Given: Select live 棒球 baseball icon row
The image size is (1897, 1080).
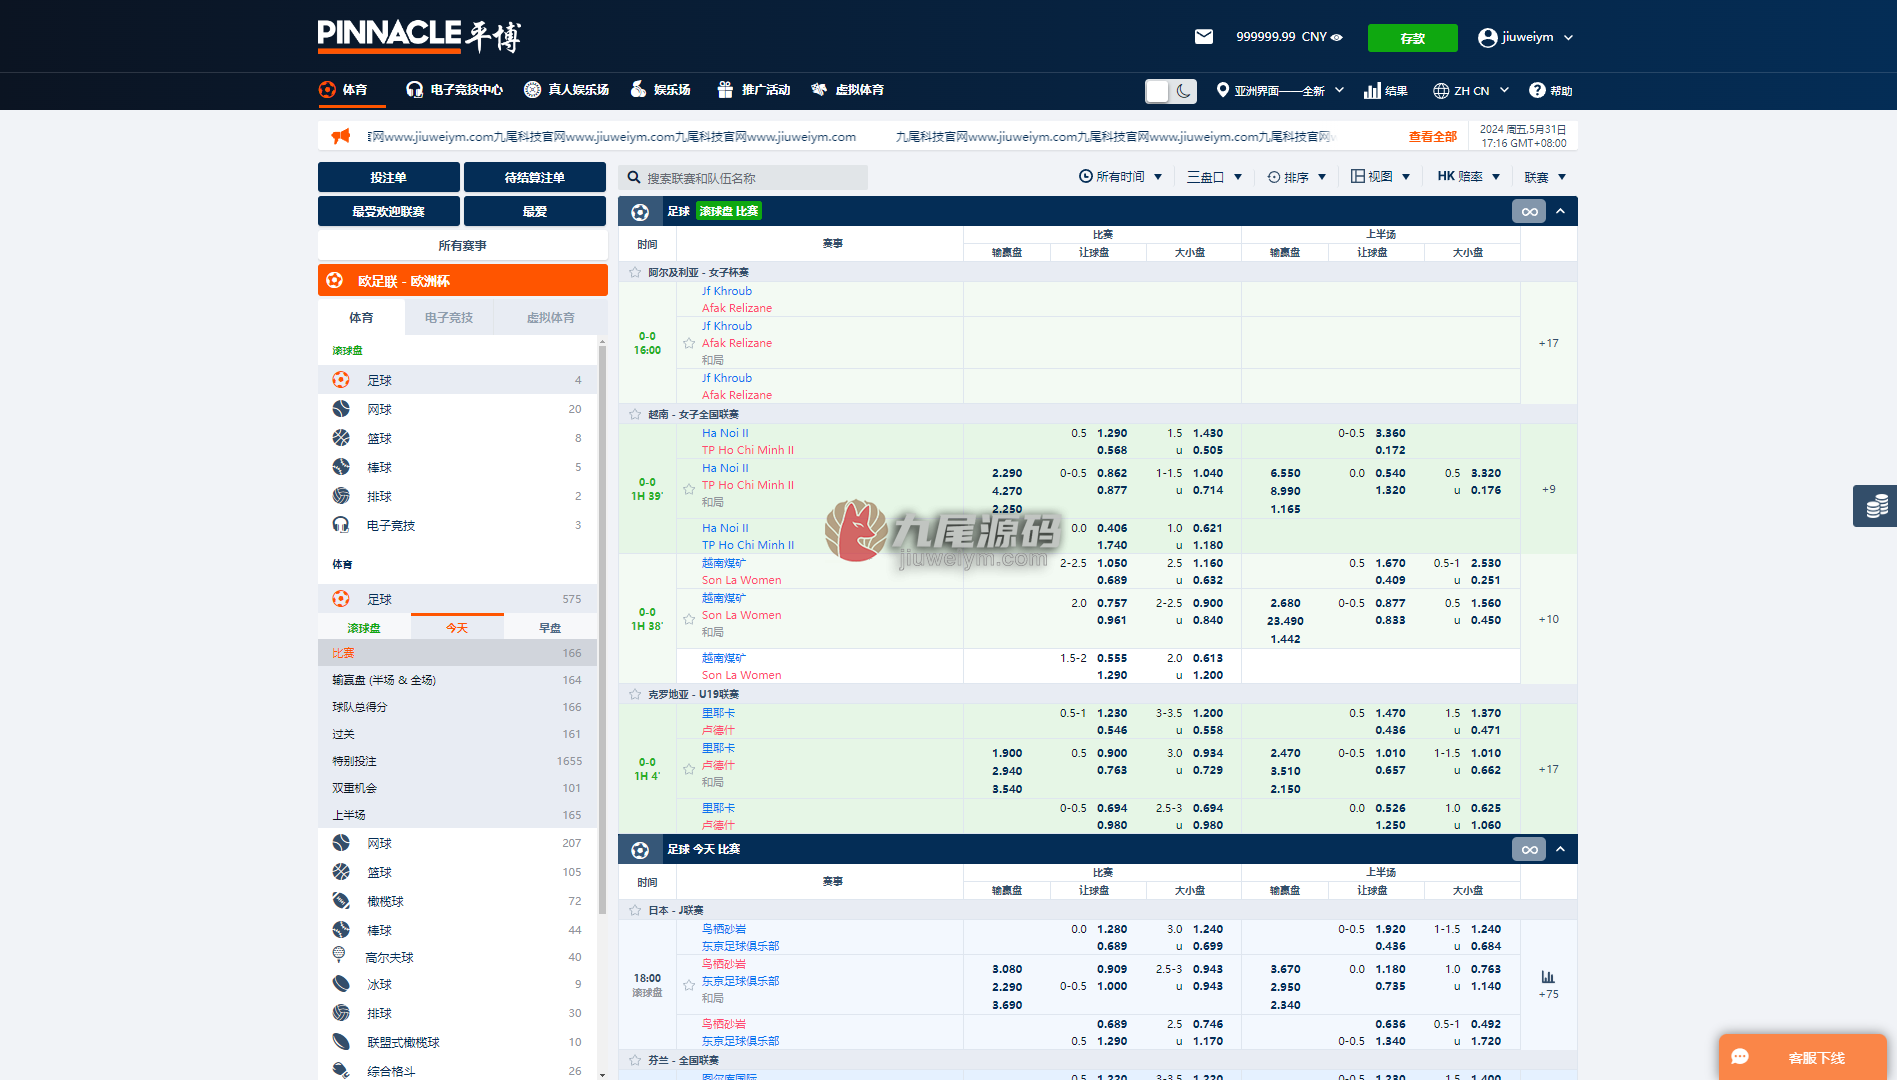Looking at the screenshot, I should pyautogui.click(x=457, y=467).
